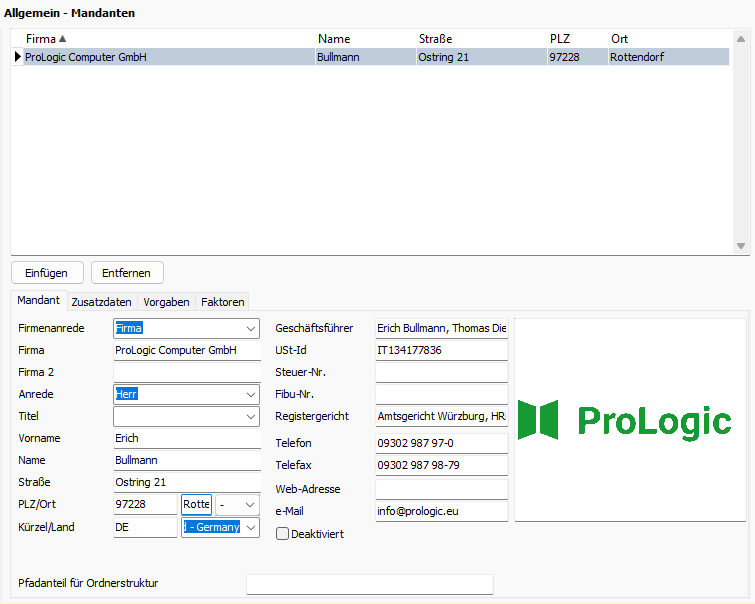Click the Entfernen button
This screenshot has height=604, width=755.
pyautogui.click(x=127, y=273)
